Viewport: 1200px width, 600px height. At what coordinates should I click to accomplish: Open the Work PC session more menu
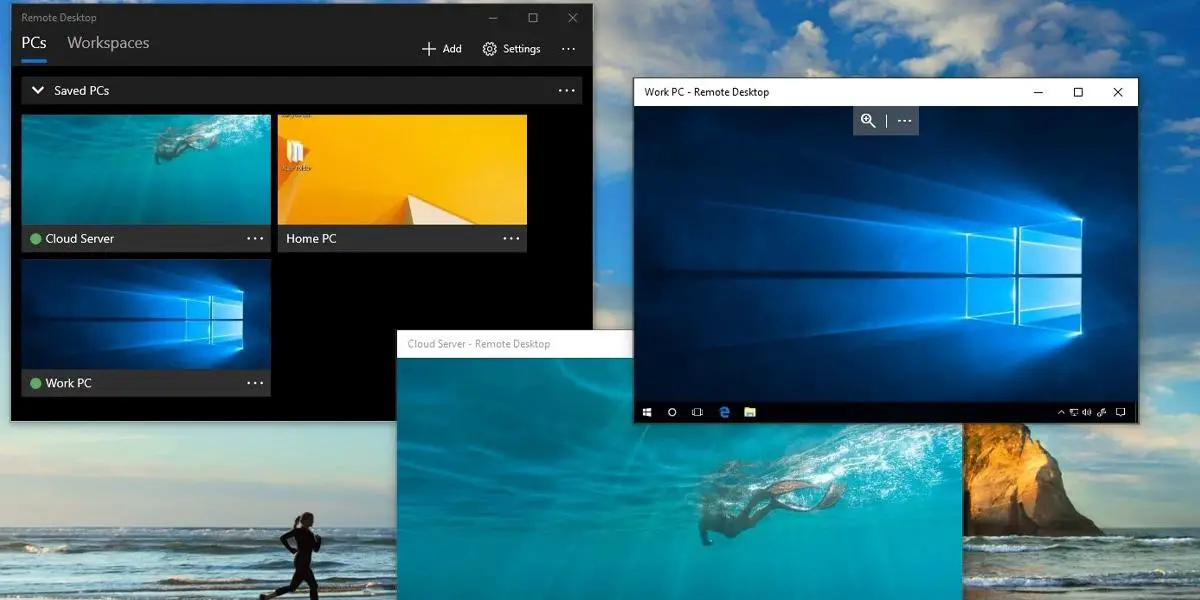point(904,121)
